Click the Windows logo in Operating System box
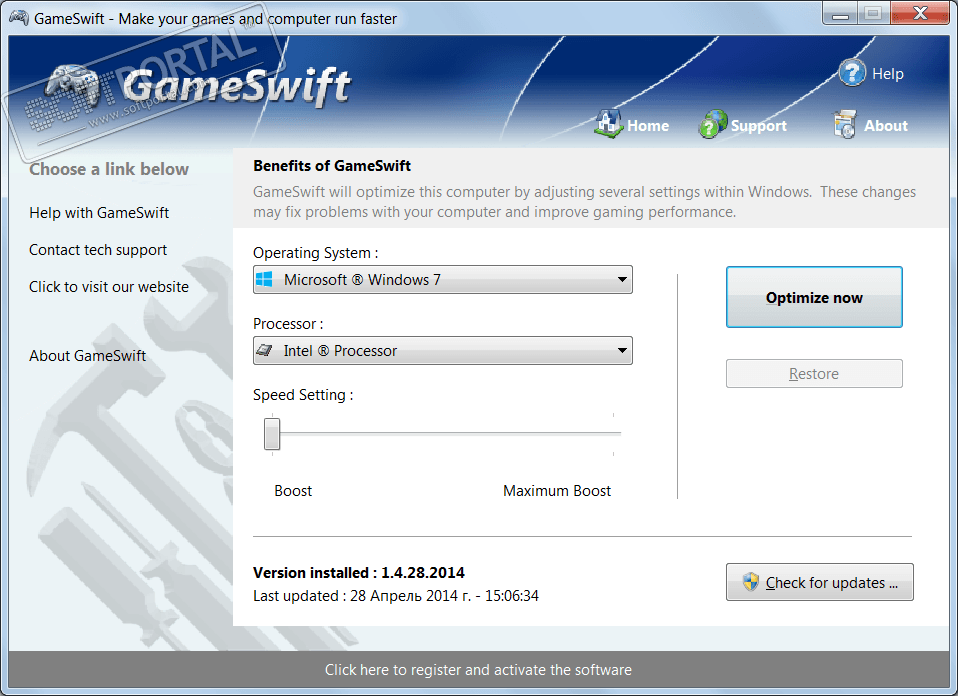Viewport: 958px width, 696px height. coord(264,279)
